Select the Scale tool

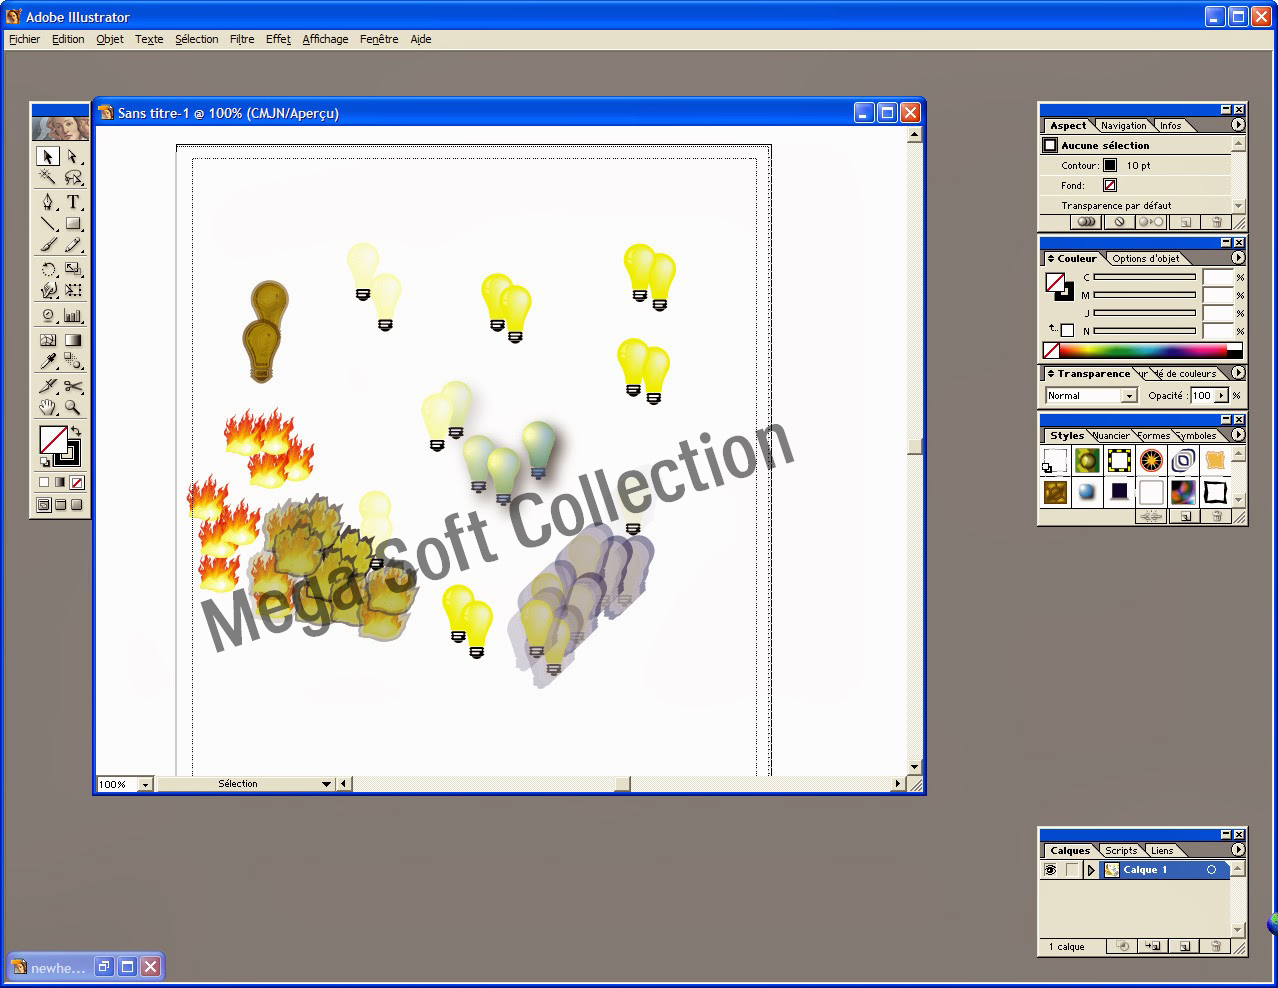click(73, 269)
